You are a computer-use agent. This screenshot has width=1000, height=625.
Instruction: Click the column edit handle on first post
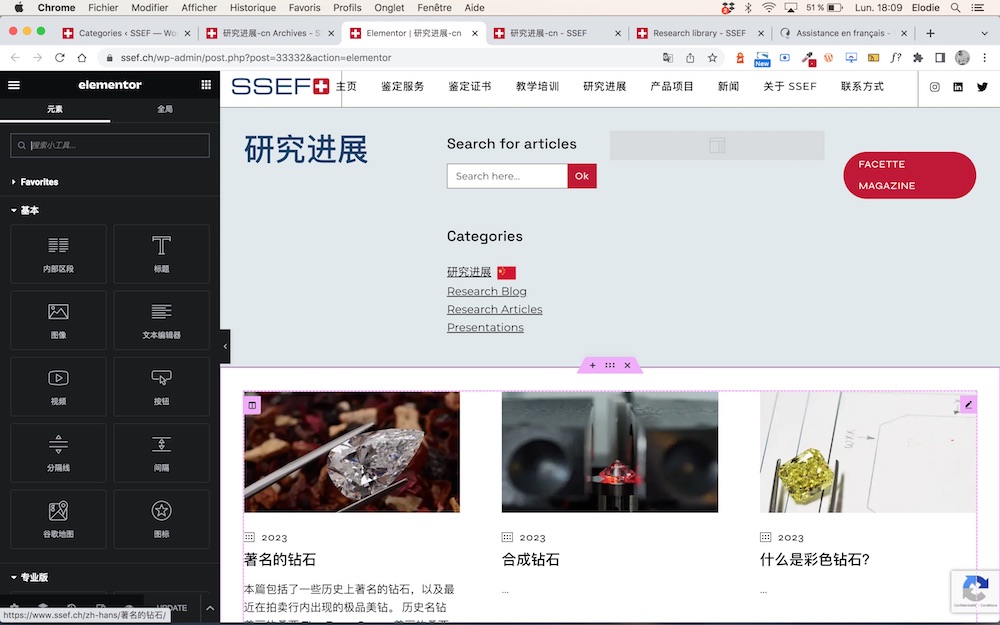pyautogui.click(x=252, y=405)
